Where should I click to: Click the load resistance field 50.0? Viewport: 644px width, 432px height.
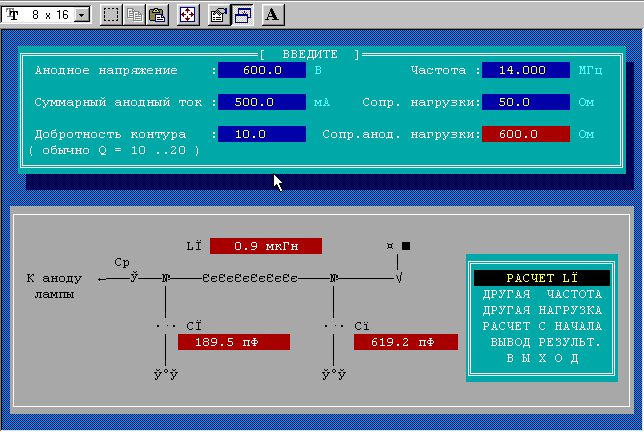525,102
